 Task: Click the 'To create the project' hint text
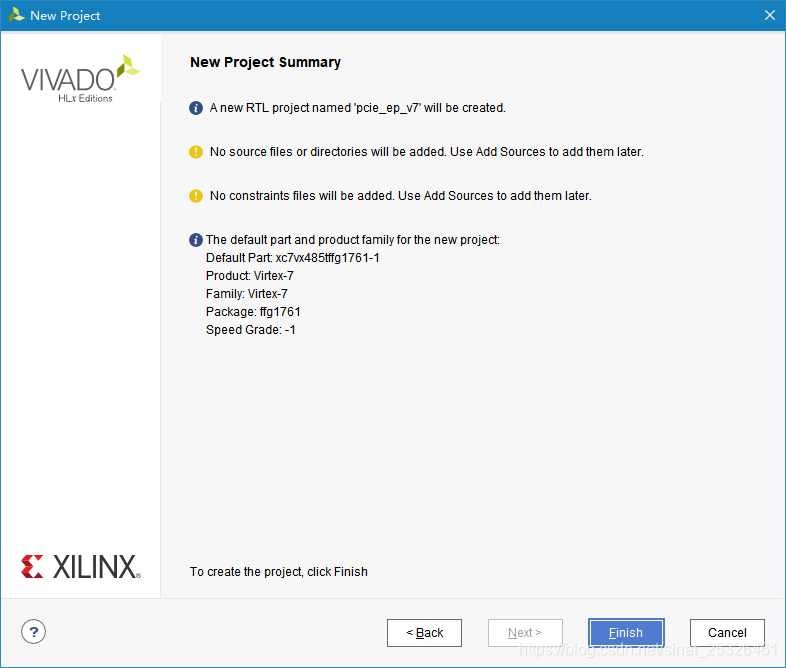click(x=279, y=572)
